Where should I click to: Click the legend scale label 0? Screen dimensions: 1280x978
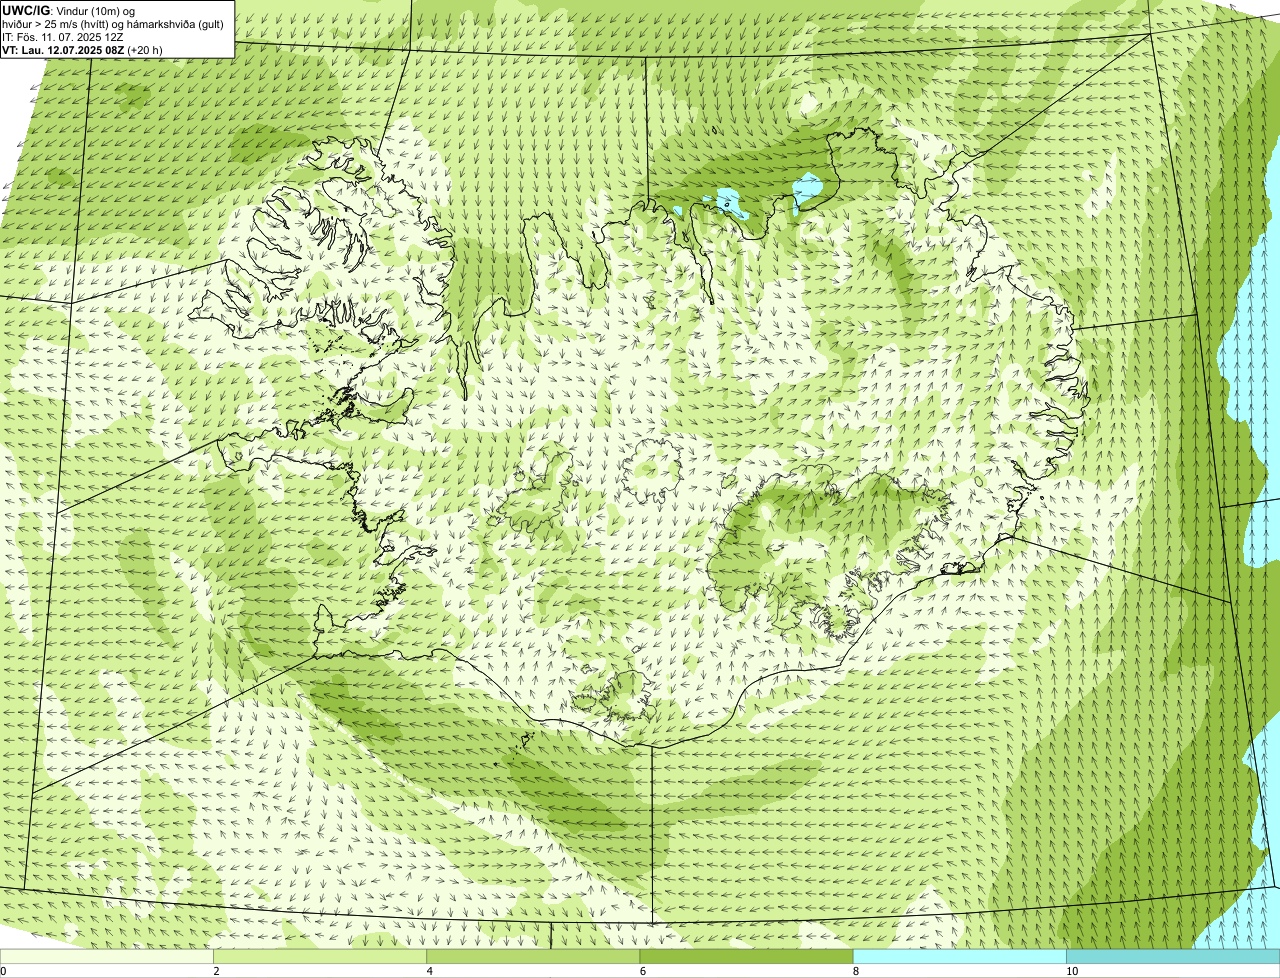click(x=4, y=971)
